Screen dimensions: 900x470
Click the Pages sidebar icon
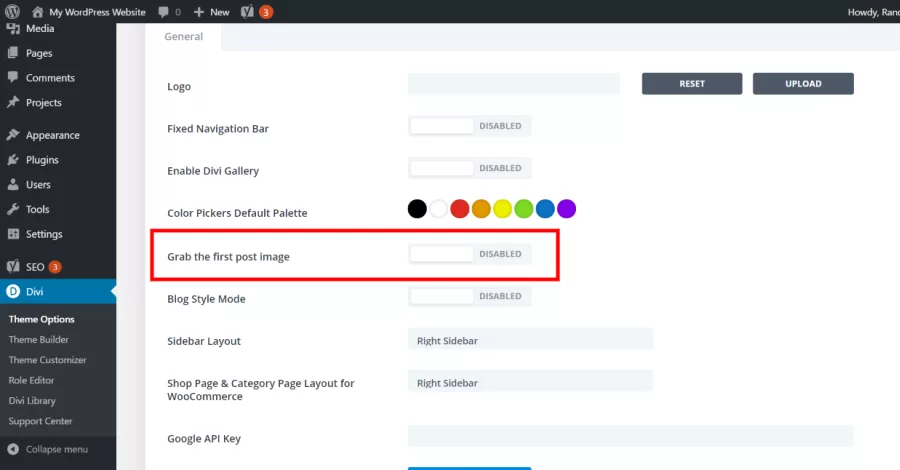tap(13, 53)
